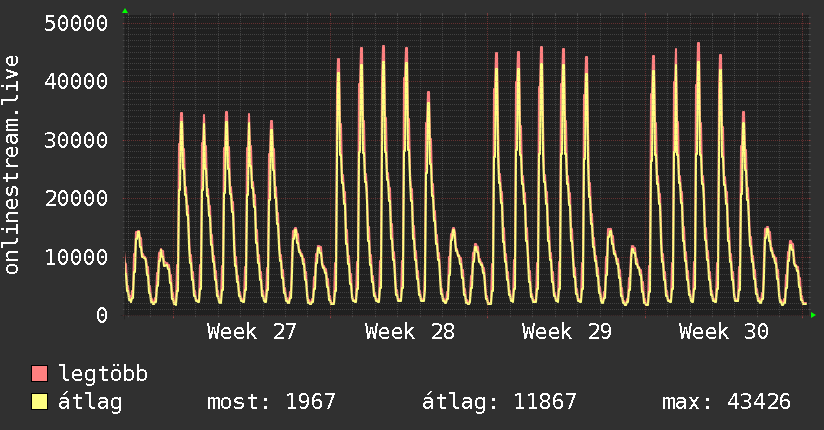Click the pink legtöbb legend swatch
The width and height of the screenshot is (824, 430).
point(39,373)
